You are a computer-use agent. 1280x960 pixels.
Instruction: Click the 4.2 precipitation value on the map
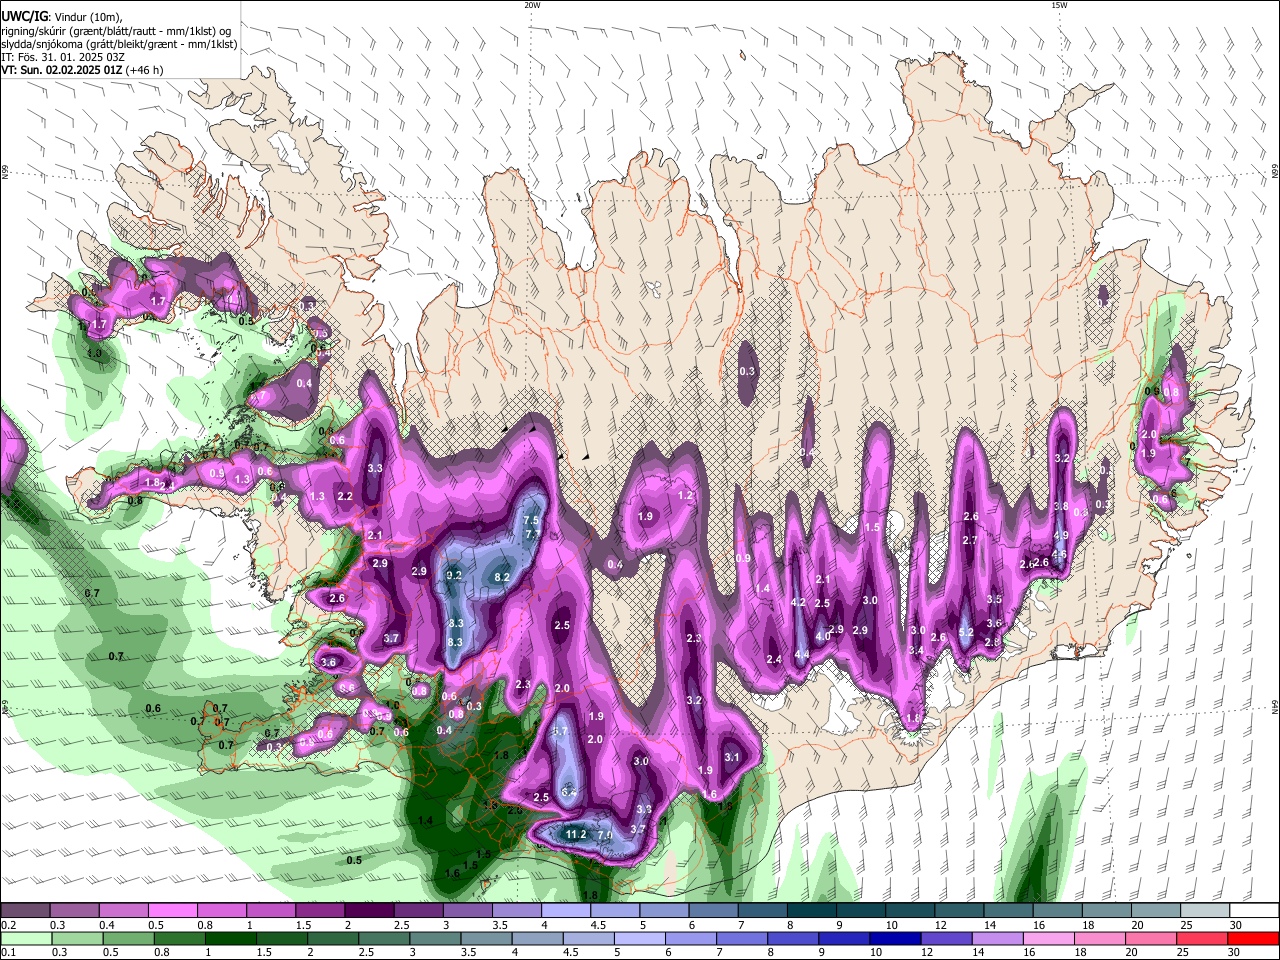[x=798, y=603]
